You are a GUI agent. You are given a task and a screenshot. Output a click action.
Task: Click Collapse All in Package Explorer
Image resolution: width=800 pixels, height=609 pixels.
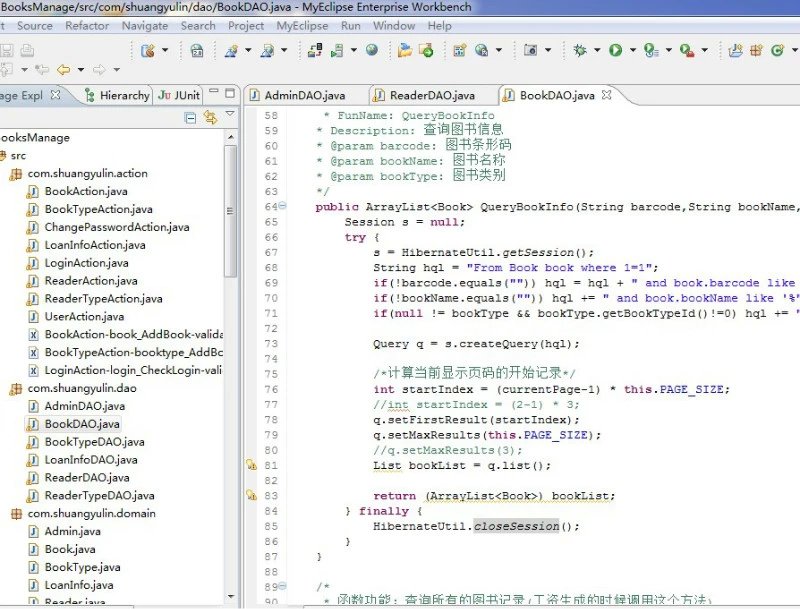(x=190, y=118)
